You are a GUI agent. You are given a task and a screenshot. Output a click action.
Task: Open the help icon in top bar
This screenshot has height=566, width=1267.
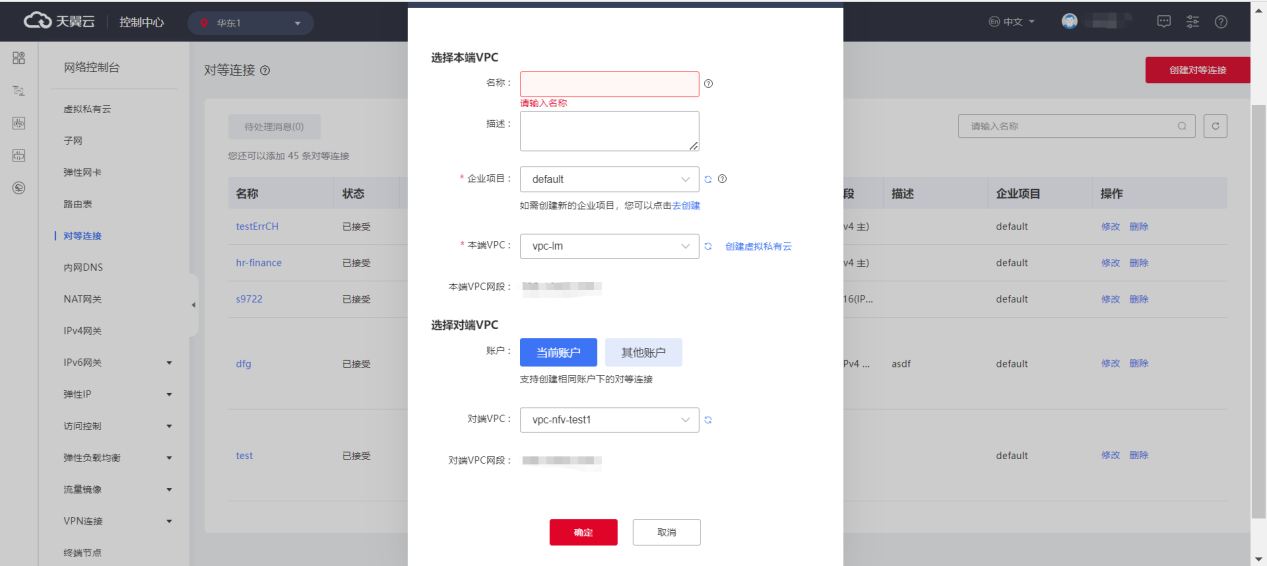pos(1221,22)
